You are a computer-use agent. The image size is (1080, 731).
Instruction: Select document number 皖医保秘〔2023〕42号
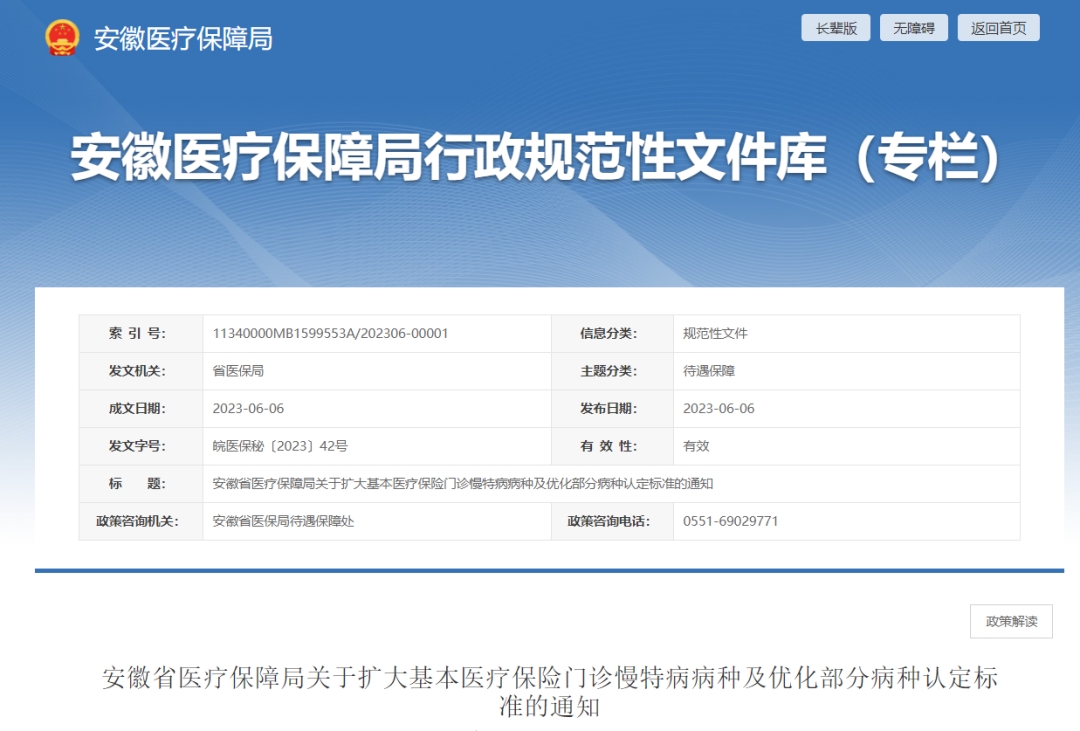(280, 446)
